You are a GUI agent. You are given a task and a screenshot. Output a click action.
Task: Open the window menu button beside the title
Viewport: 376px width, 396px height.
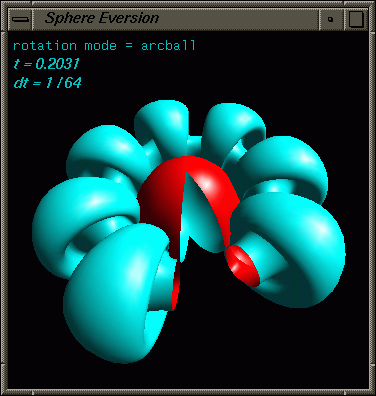click(x=20, y=19)
